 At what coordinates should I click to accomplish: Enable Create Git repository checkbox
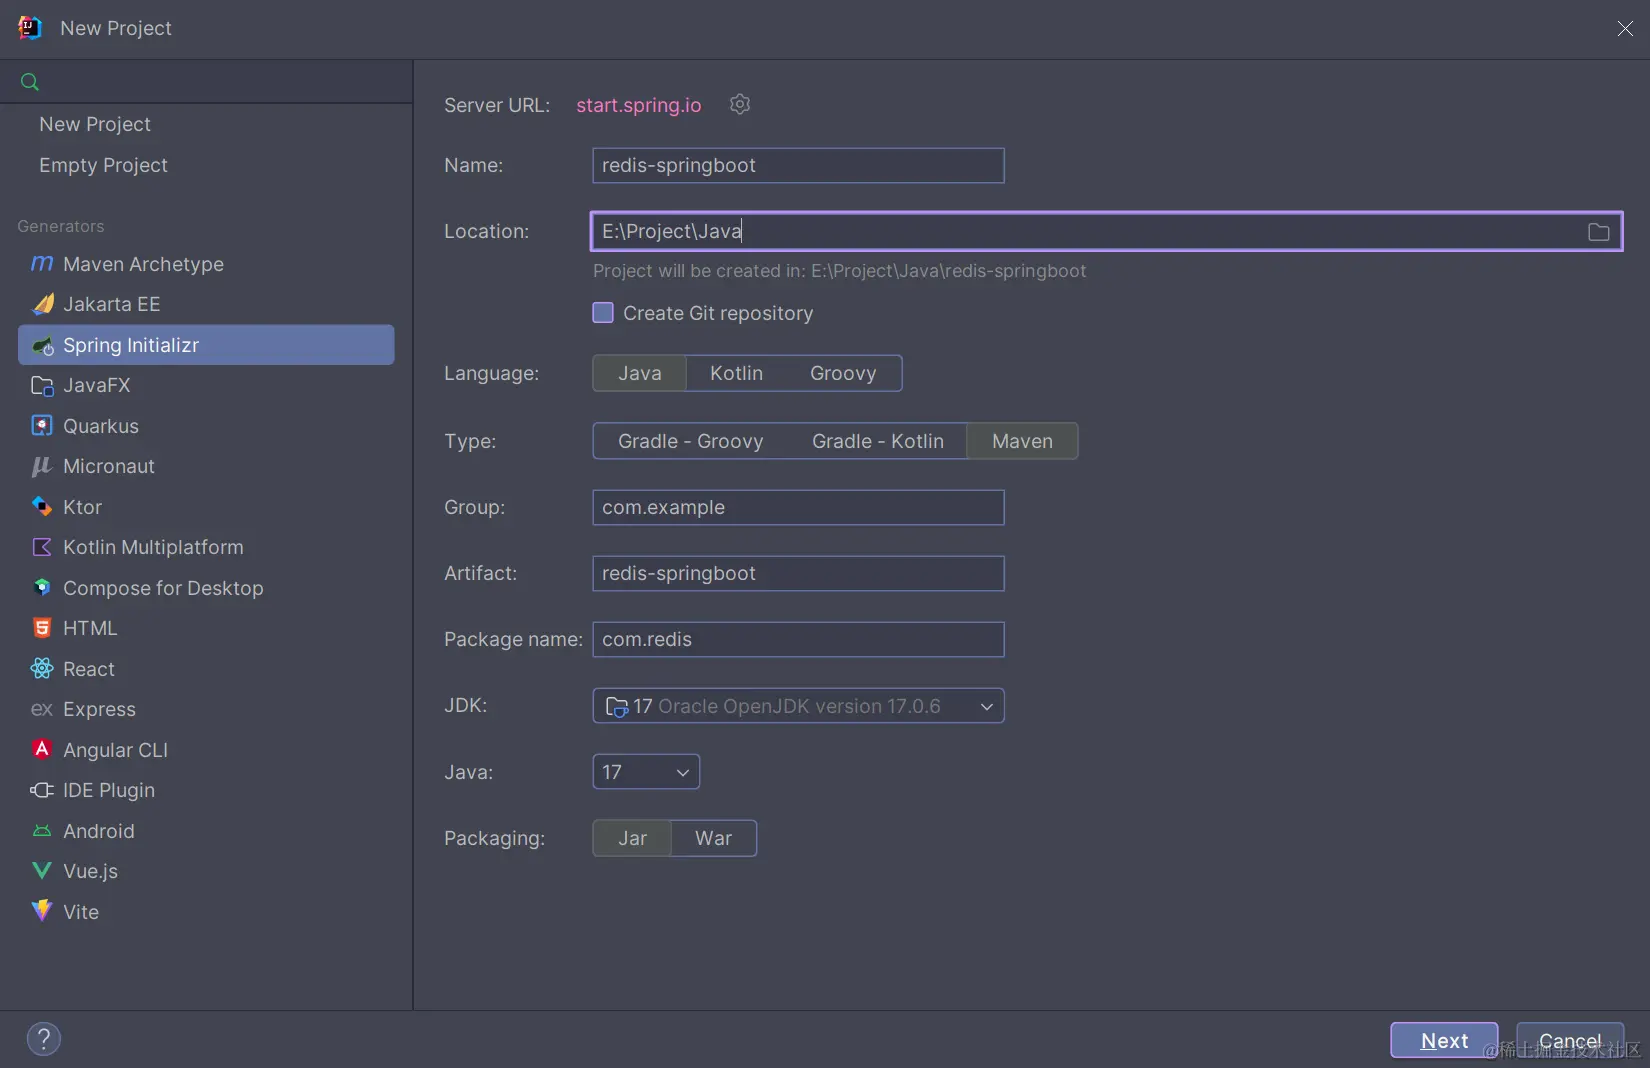point(603,313)
